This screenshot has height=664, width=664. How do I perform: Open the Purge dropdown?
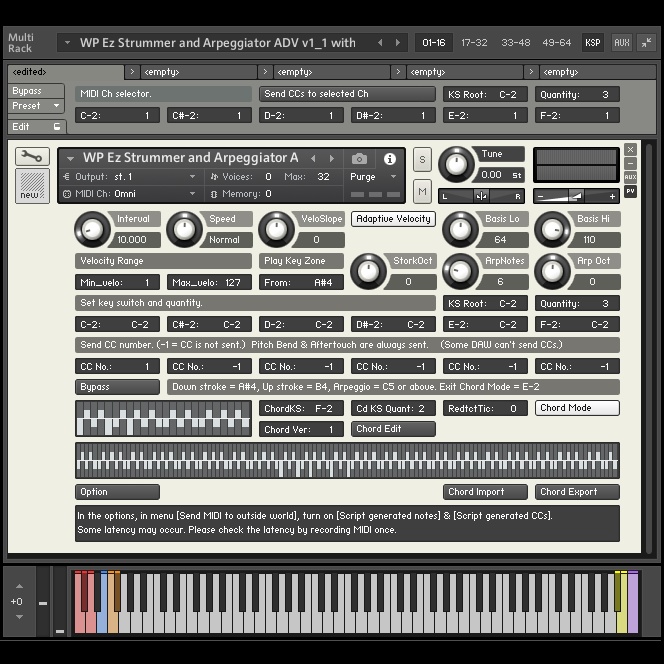point(373,177)
